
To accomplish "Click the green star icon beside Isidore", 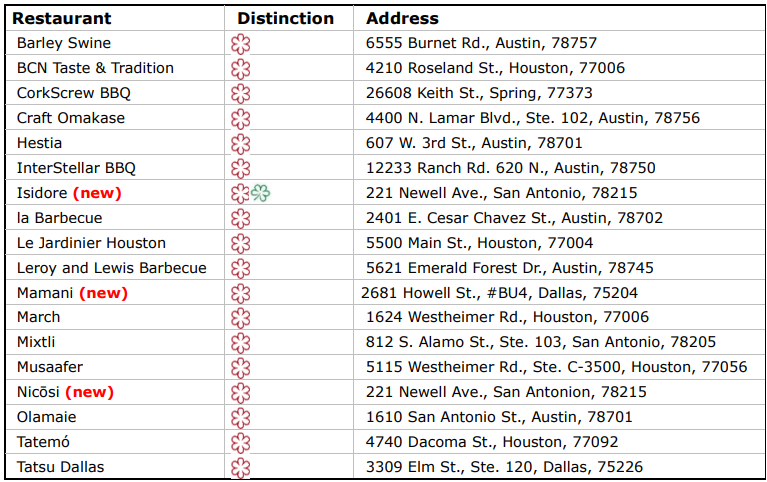I will 260,193.
